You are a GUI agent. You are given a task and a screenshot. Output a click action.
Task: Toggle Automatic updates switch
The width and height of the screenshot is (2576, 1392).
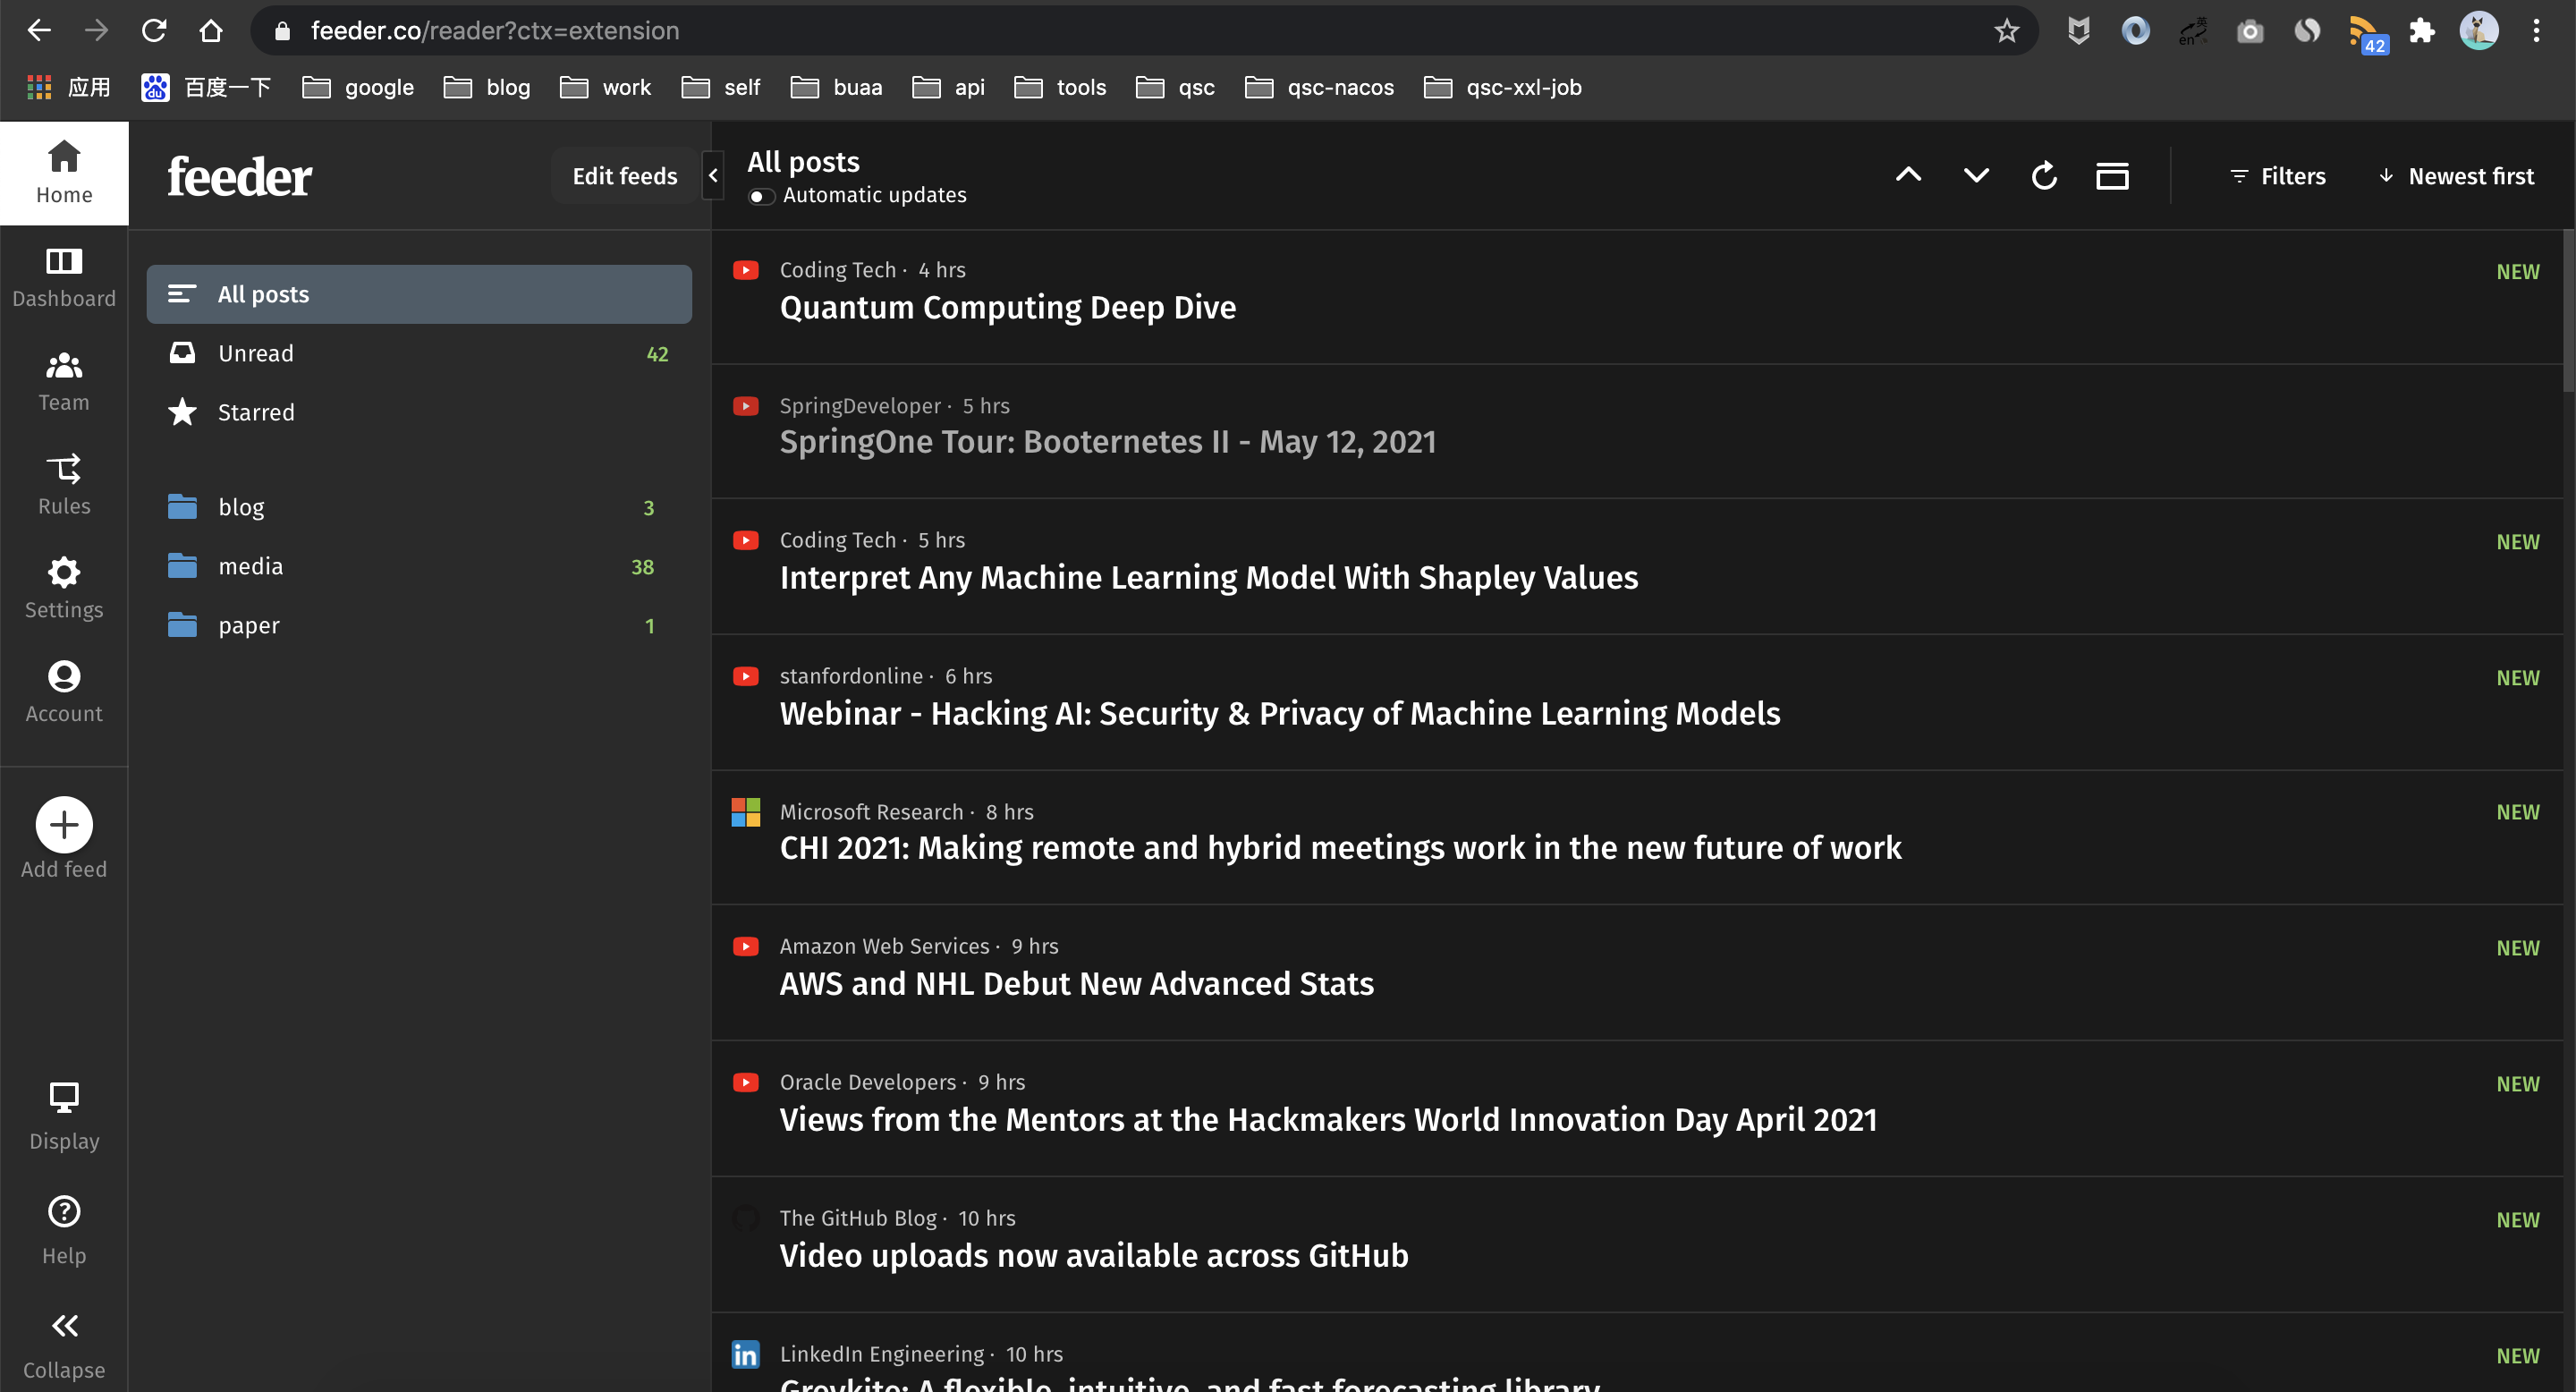click(x=760, y=196)
